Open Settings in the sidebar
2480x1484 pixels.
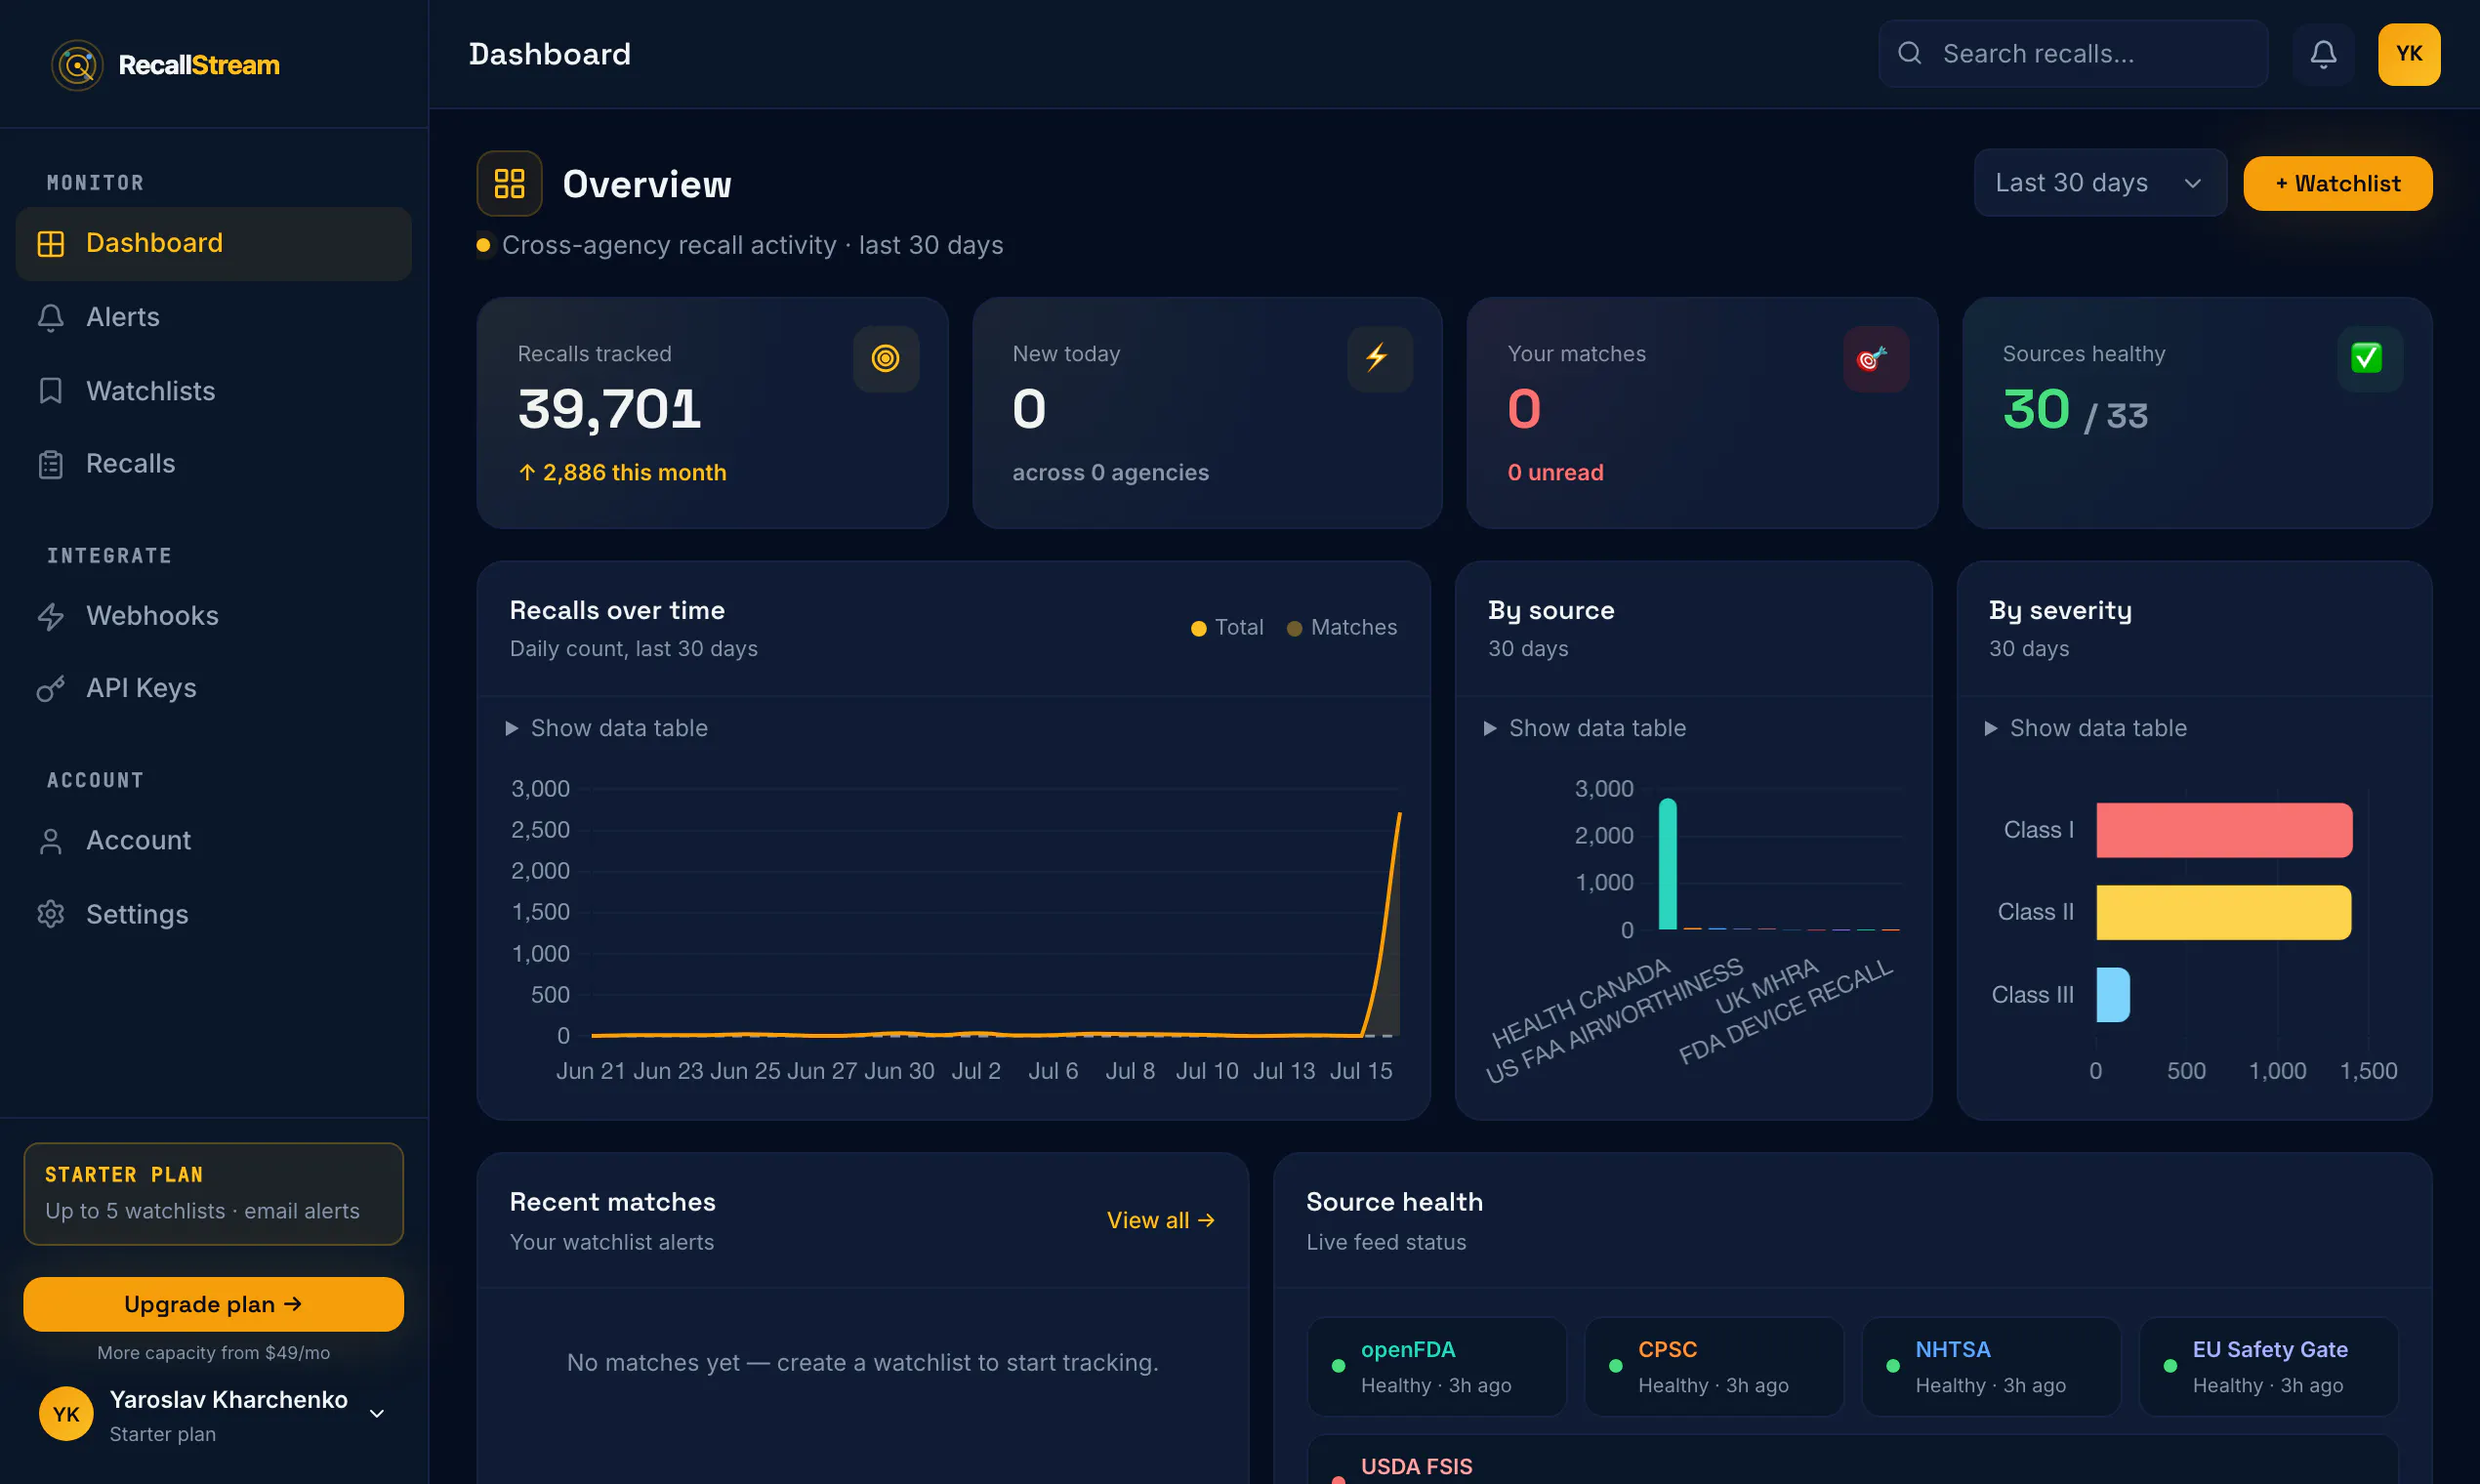tap(214, 914)
